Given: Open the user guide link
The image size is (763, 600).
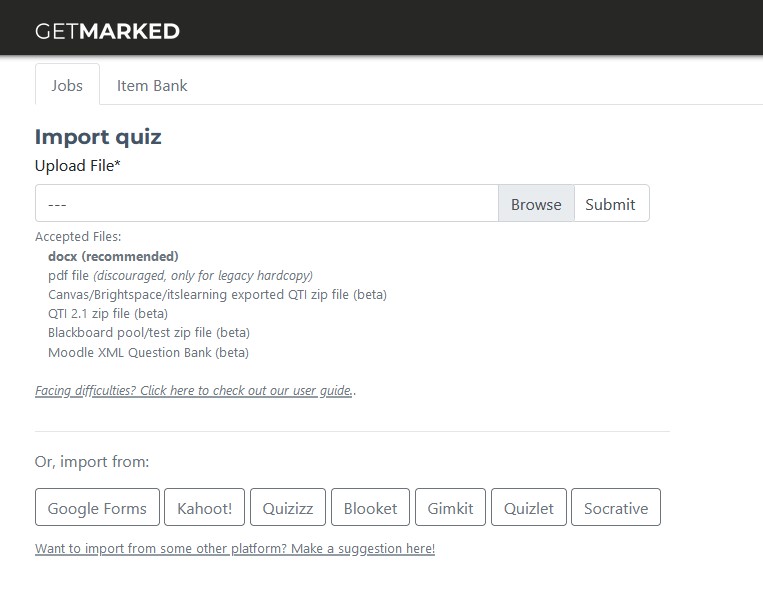Looking at the screenshot, I should tap(194, 391).
